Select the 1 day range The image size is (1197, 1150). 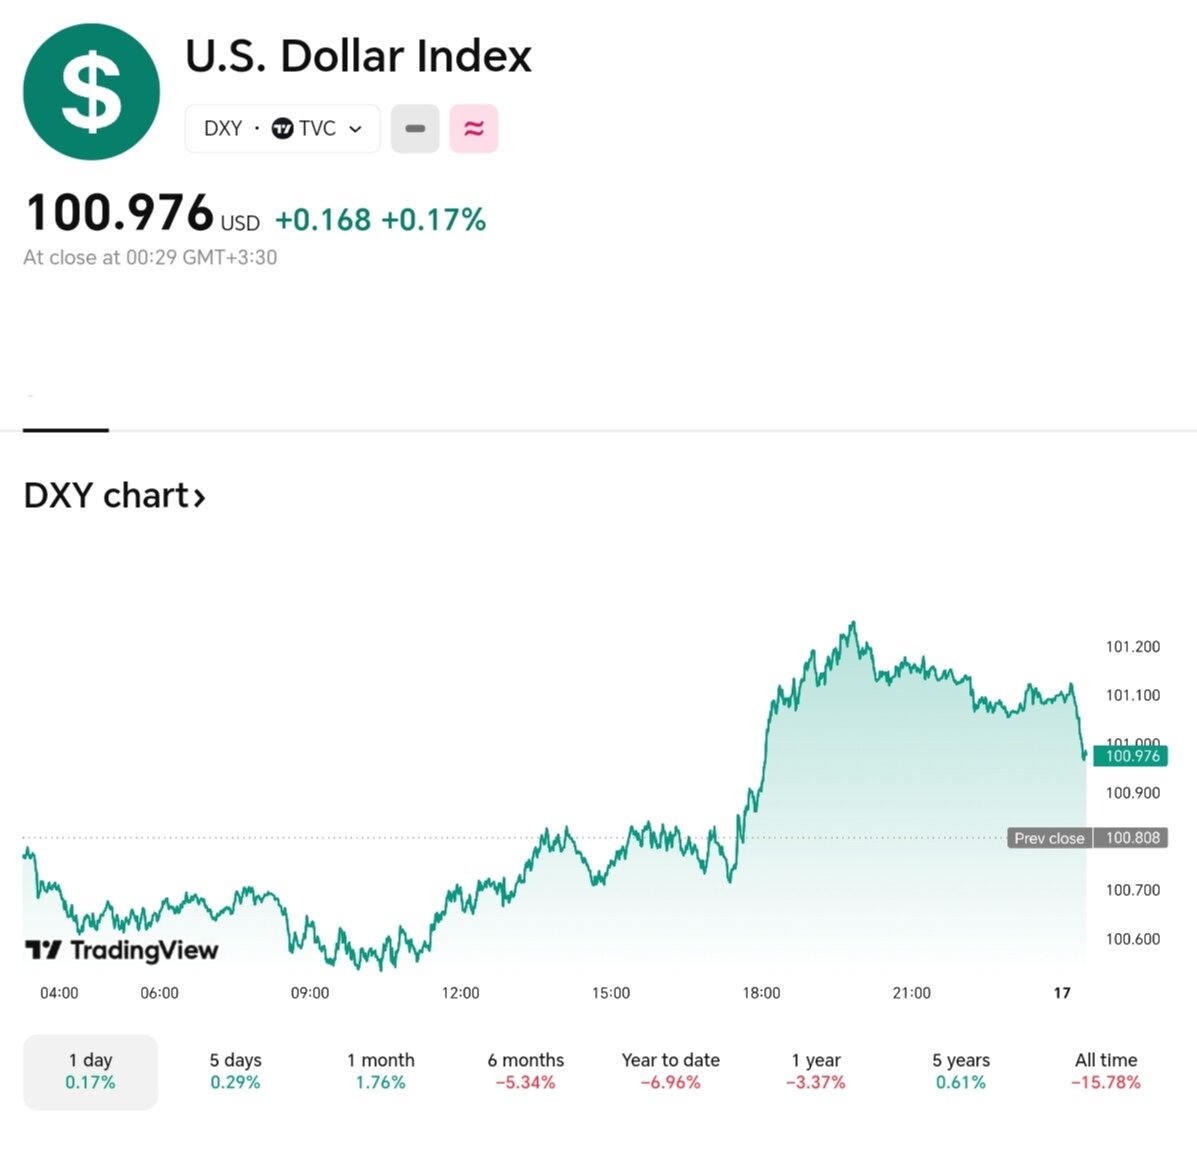(90, 1071)
